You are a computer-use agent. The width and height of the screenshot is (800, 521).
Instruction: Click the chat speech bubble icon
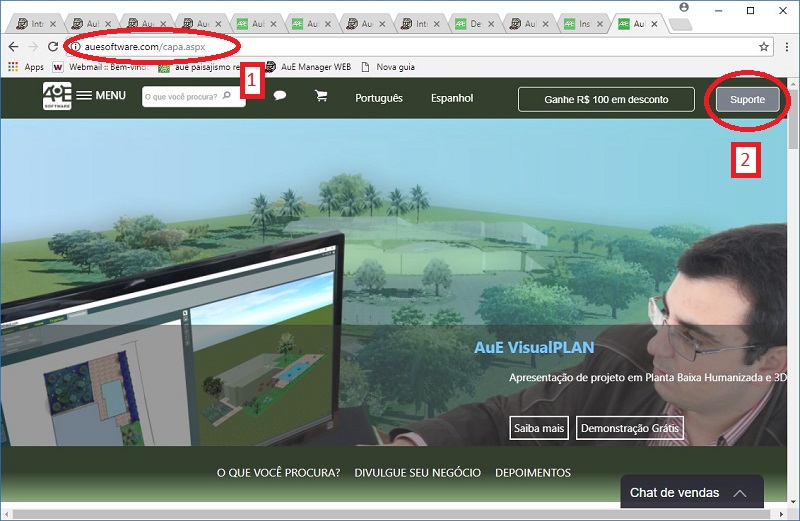coord(280,97)
